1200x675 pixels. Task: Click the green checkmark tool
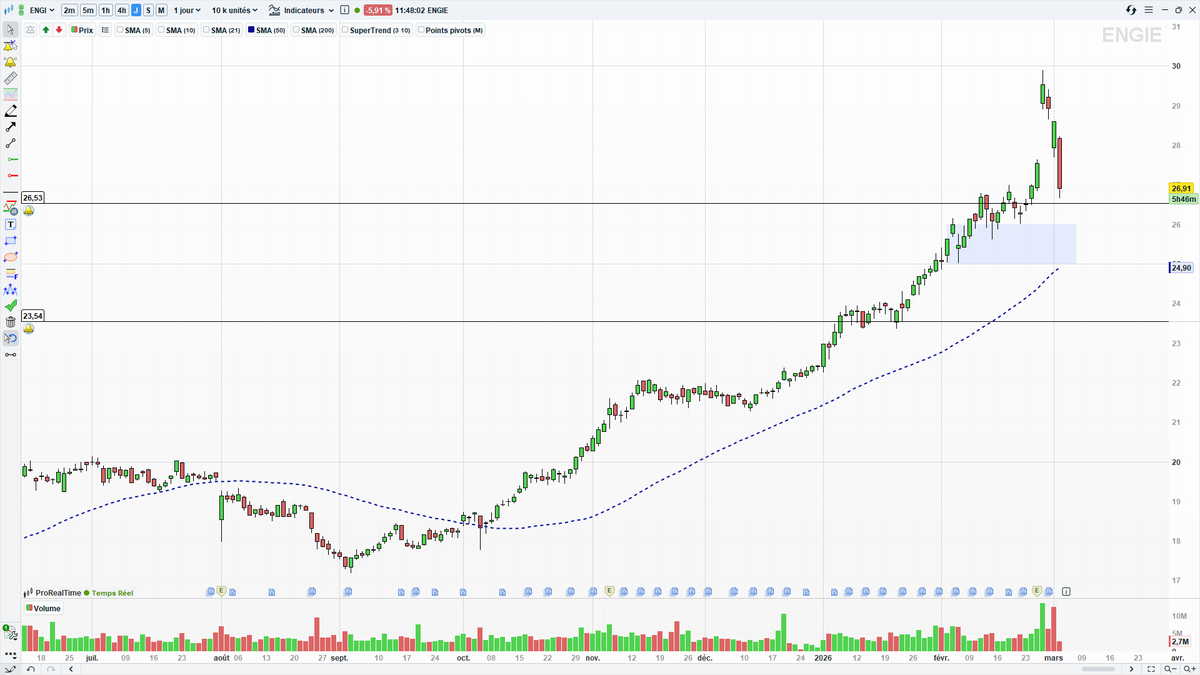pyautogui.click(x=11, y=305)
